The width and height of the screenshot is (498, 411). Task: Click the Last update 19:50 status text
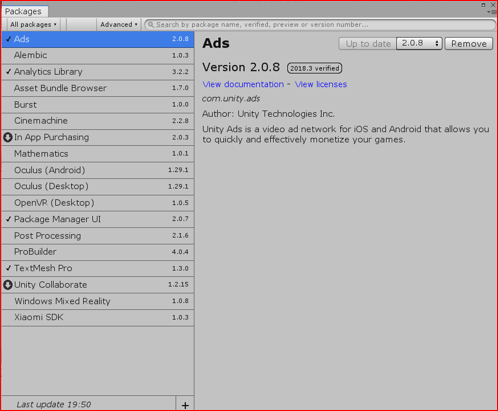click(x=54, y=405)
